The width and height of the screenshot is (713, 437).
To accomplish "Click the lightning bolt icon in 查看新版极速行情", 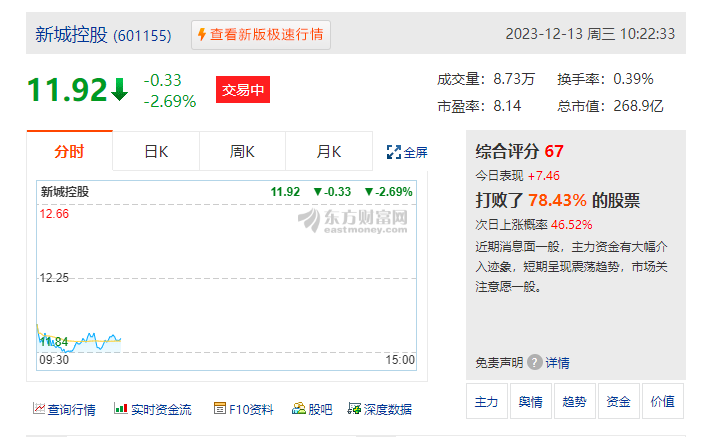I will point(202,35).
